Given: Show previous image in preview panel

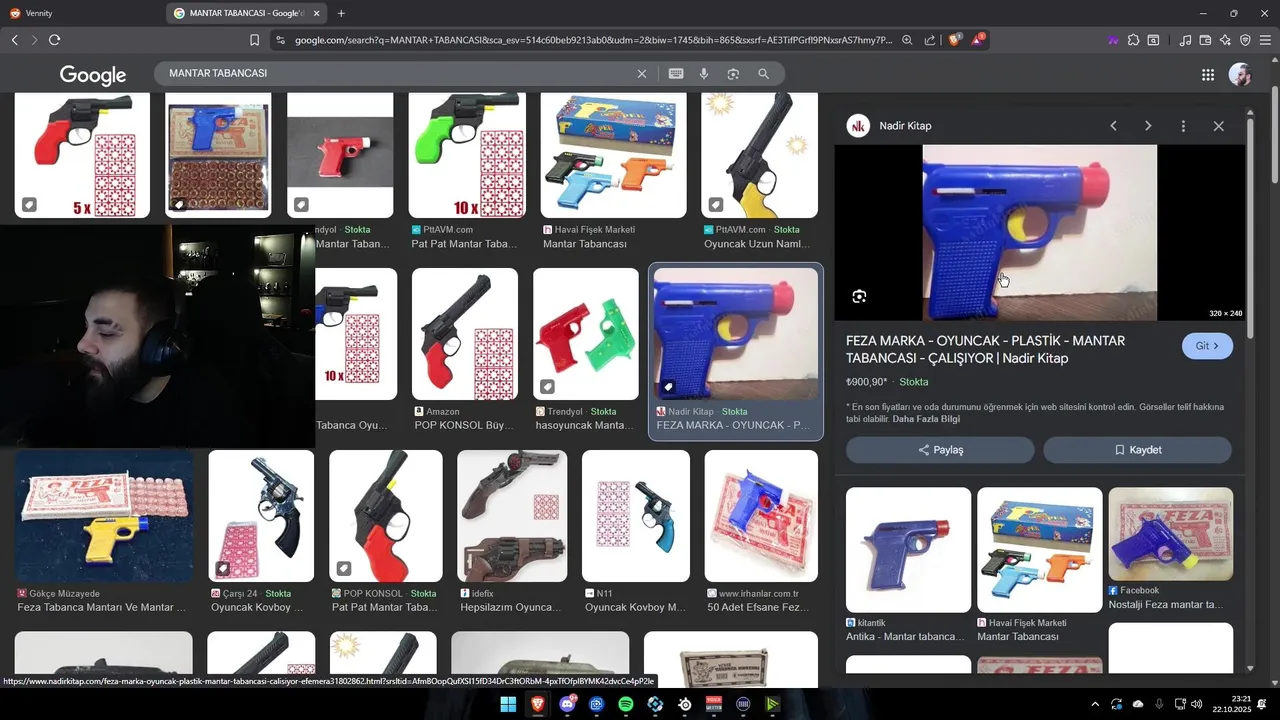Looking at the screenshot, I should point(1113,126).
